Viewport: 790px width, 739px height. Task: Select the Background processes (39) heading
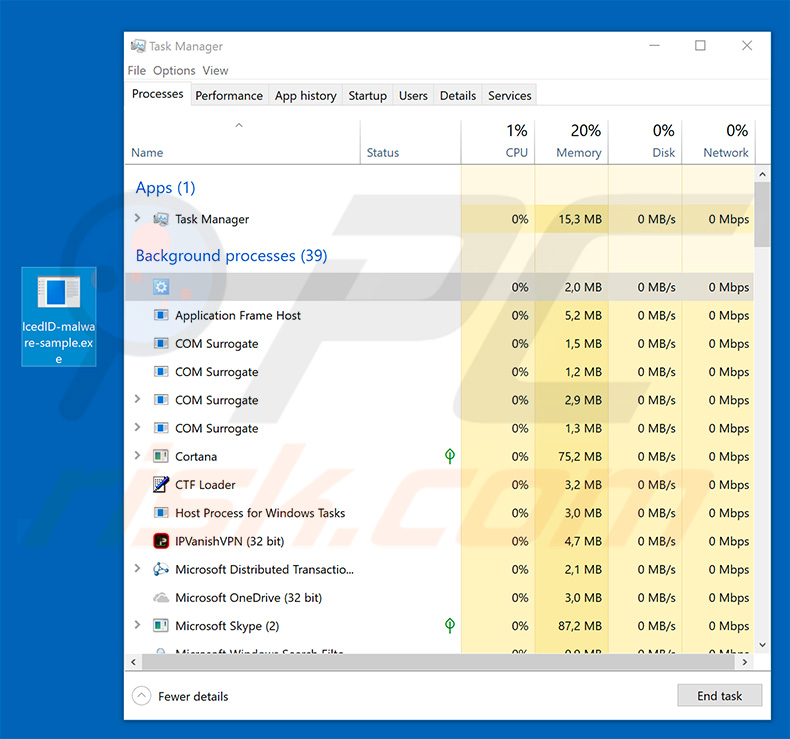[x=231, y=256]
